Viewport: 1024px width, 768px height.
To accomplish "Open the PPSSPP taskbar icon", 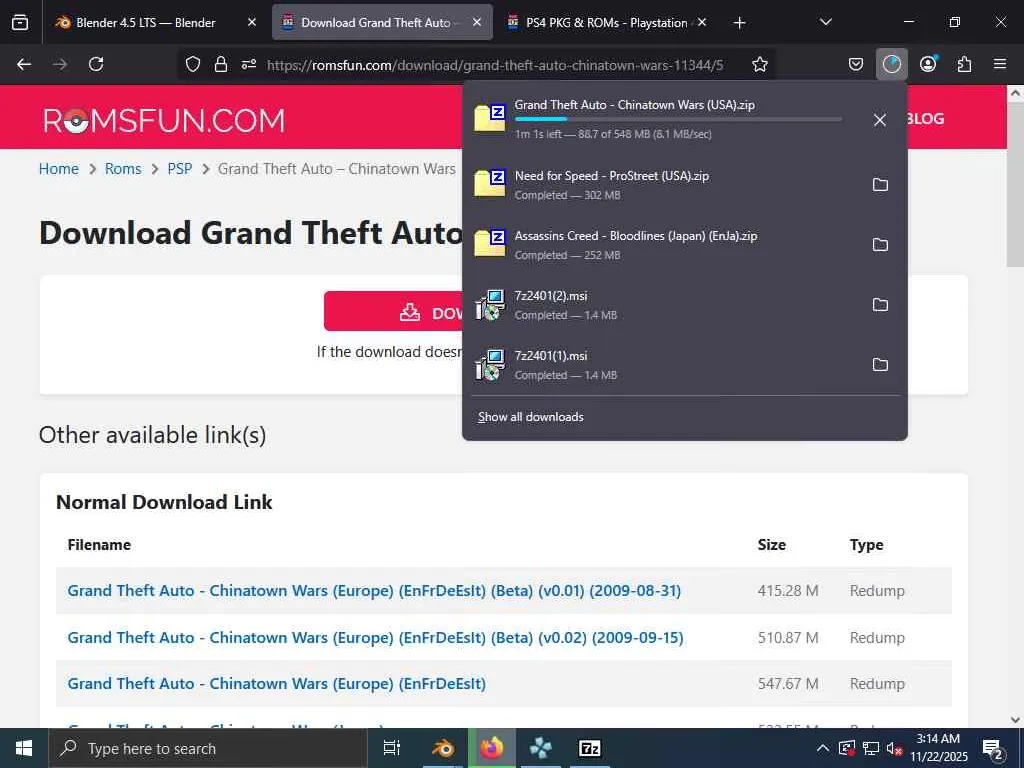I will [x=541, y=748].
